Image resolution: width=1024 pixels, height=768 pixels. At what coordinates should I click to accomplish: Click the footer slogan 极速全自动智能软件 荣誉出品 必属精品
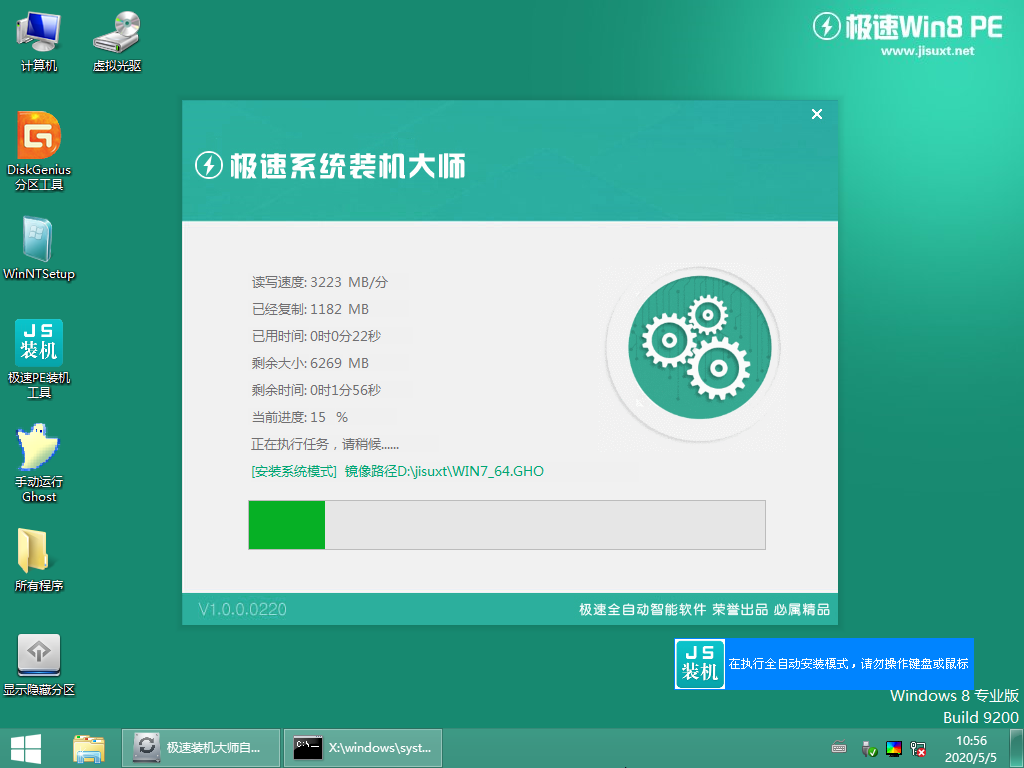[704, 609]
